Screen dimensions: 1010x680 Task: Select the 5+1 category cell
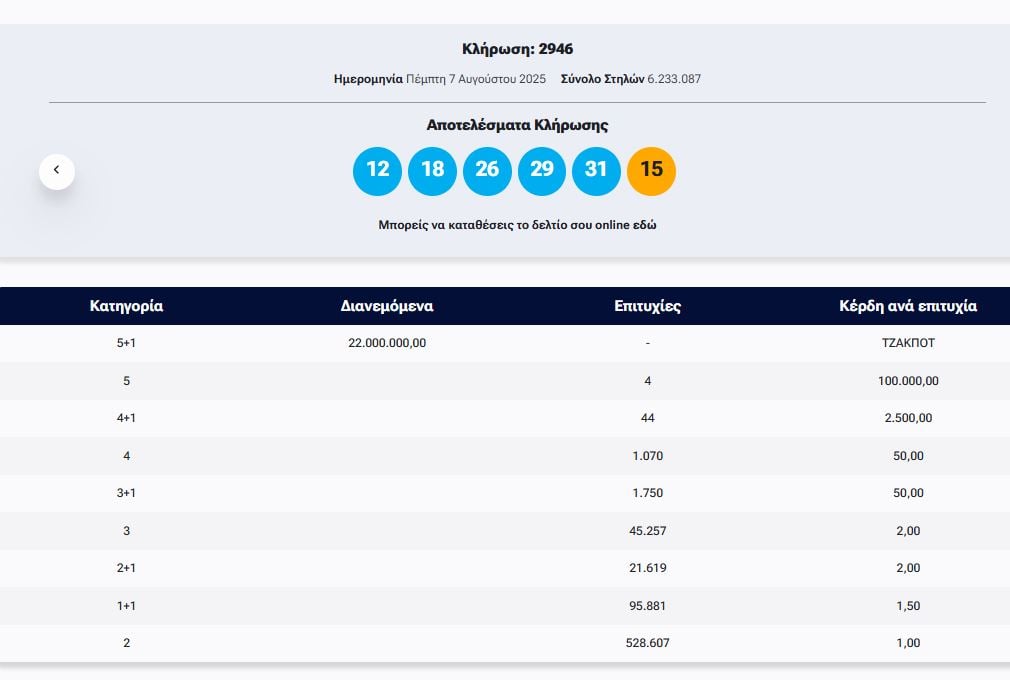[x=126, y=343]
